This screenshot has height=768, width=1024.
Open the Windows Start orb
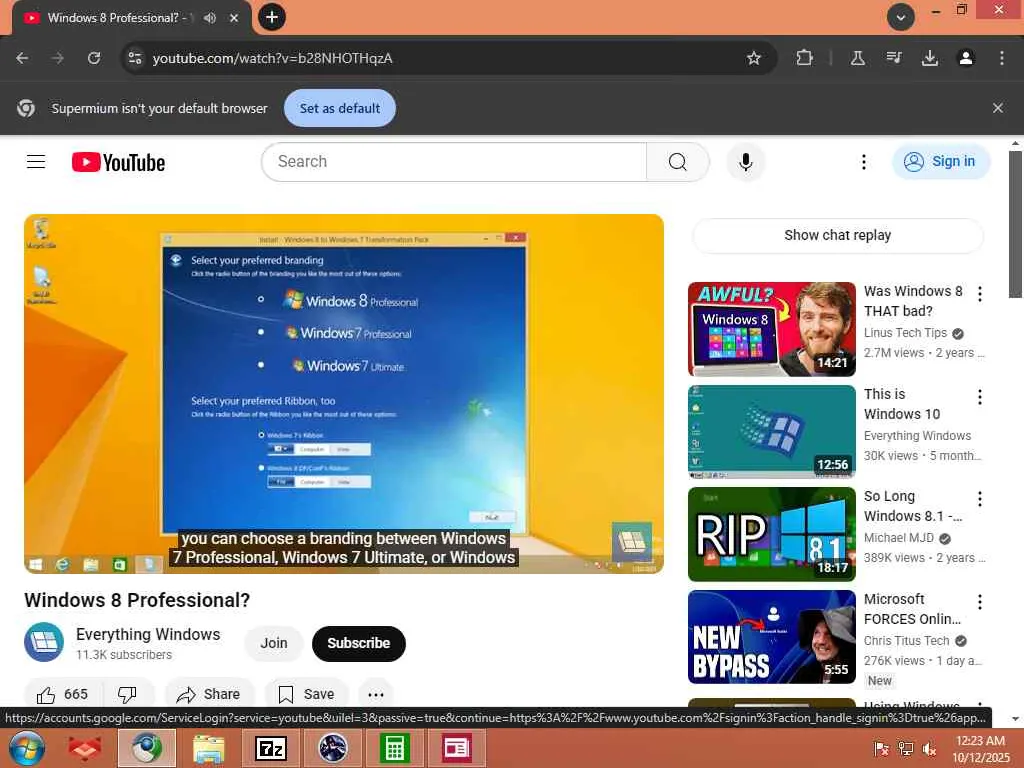click(26, 748)
